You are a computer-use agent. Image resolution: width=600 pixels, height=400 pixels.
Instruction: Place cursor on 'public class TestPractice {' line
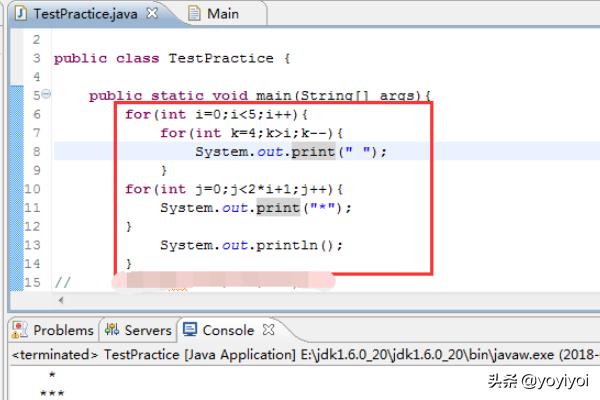(x=172, y=58)
